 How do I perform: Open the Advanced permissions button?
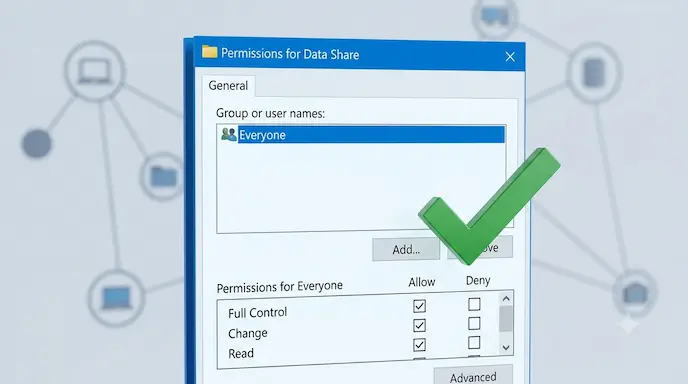click(473, 376)
